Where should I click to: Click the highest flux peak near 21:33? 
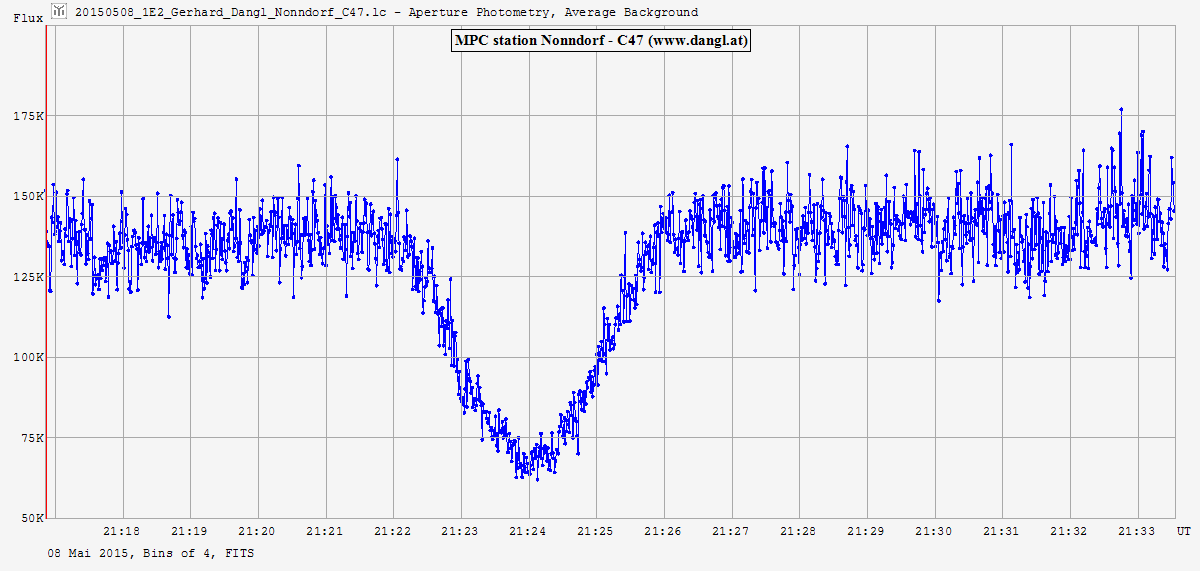(x=1121, y=109)
